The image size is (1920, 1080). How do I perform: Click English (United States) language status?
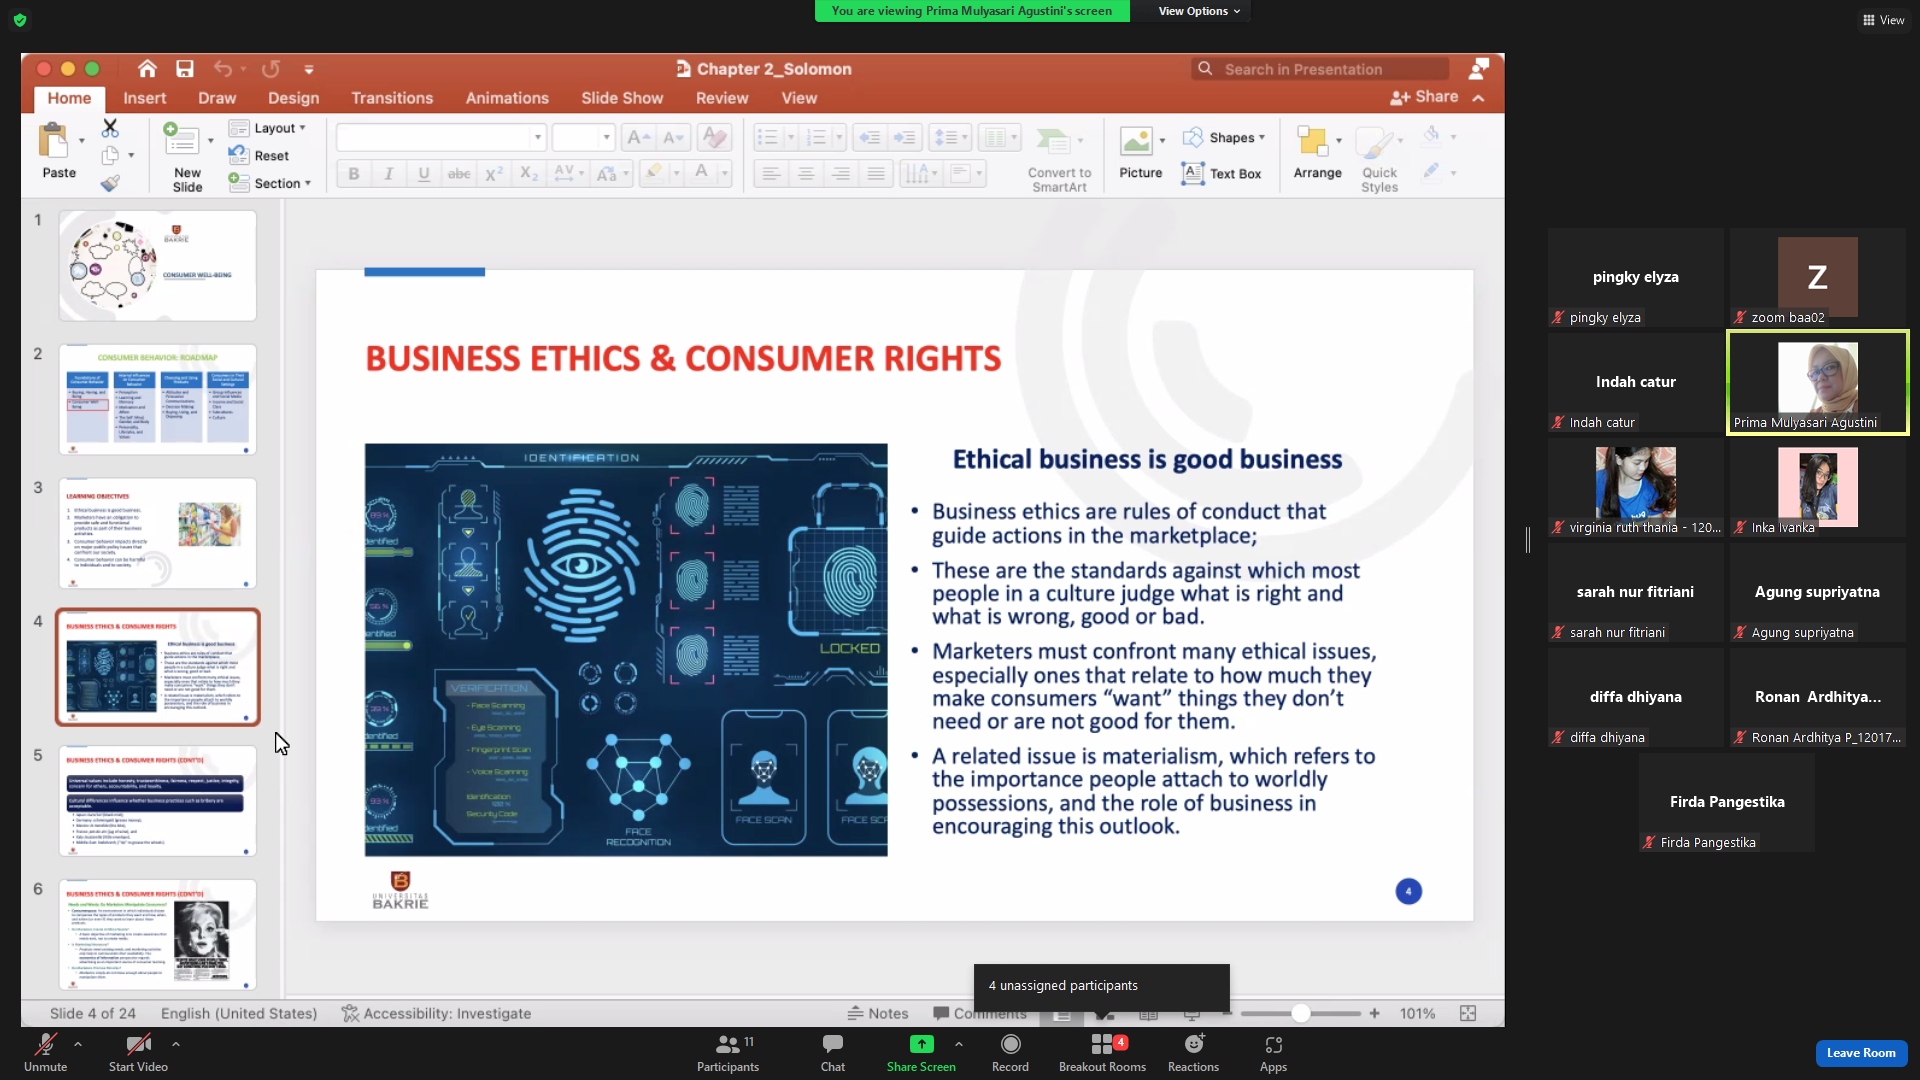[239, 1013]
